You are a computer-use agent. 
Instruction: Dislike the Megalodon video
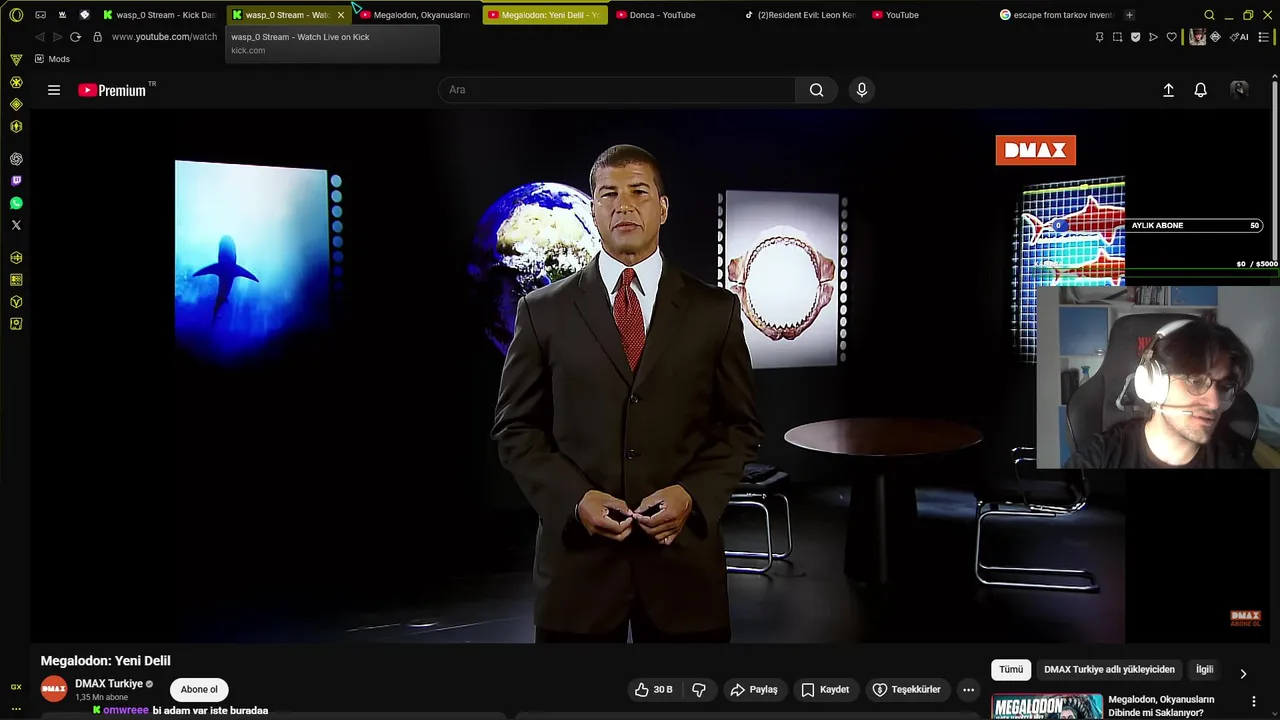click(x=699, y=689)
